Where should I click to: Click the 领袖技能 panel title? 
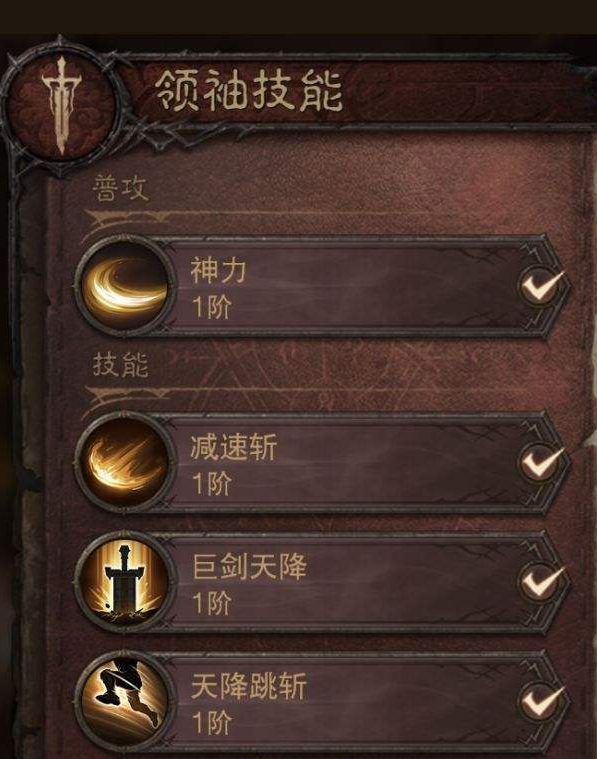coord(249,90)
